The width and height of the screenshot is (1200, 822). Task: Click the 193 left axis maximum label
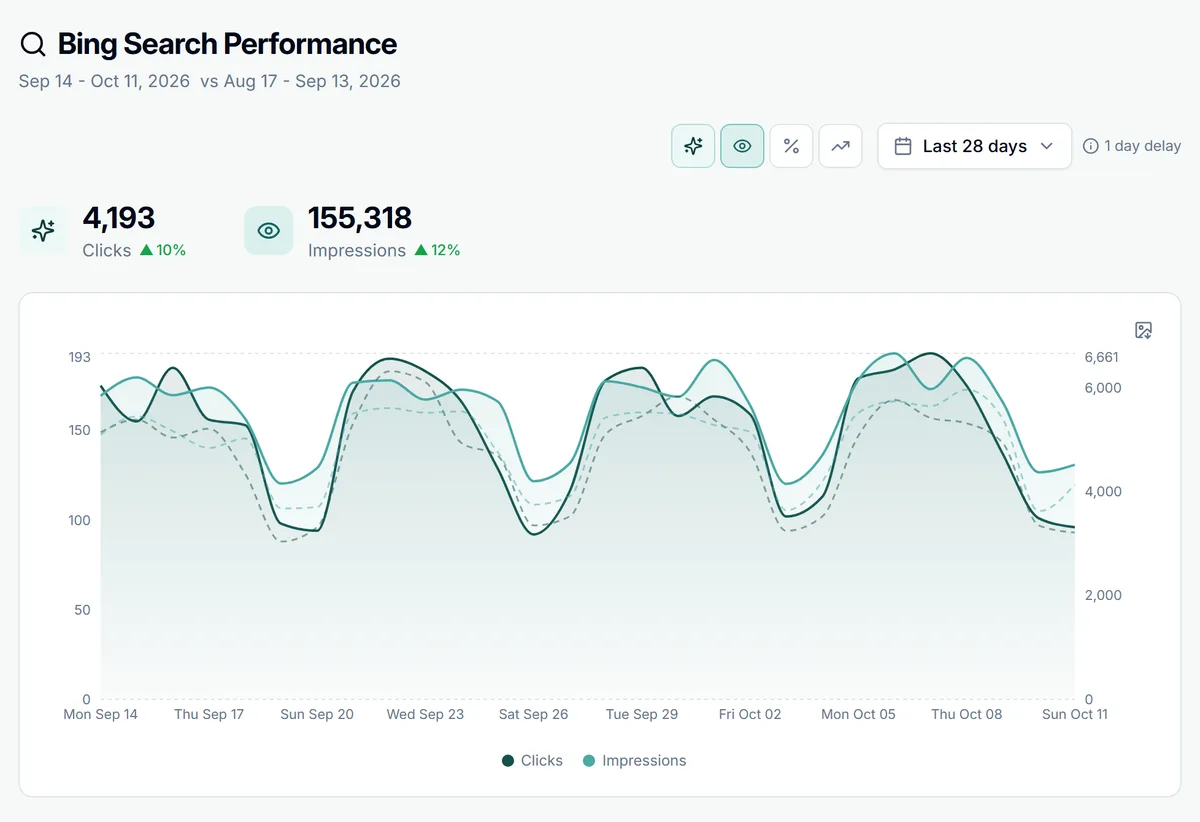point(79,357)
